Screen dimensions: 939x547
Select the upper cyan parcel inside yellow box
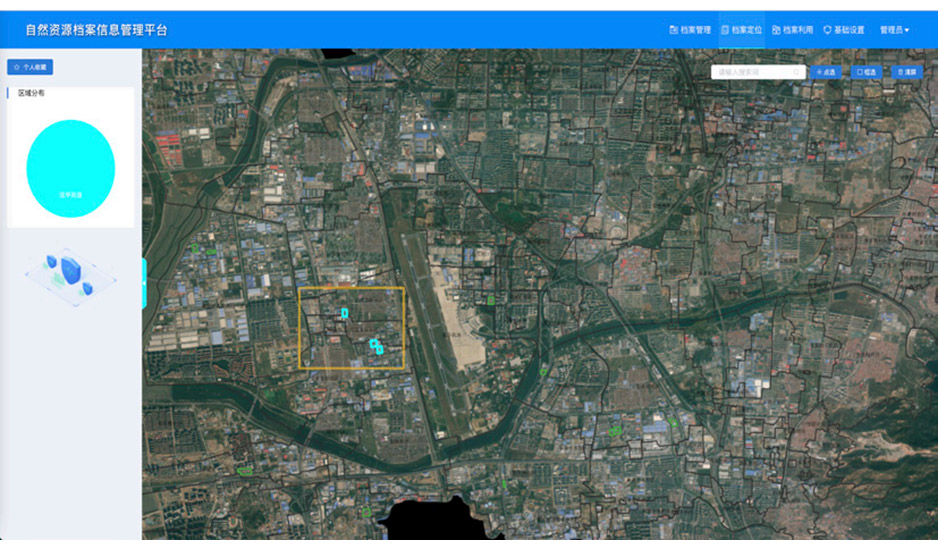344,313
